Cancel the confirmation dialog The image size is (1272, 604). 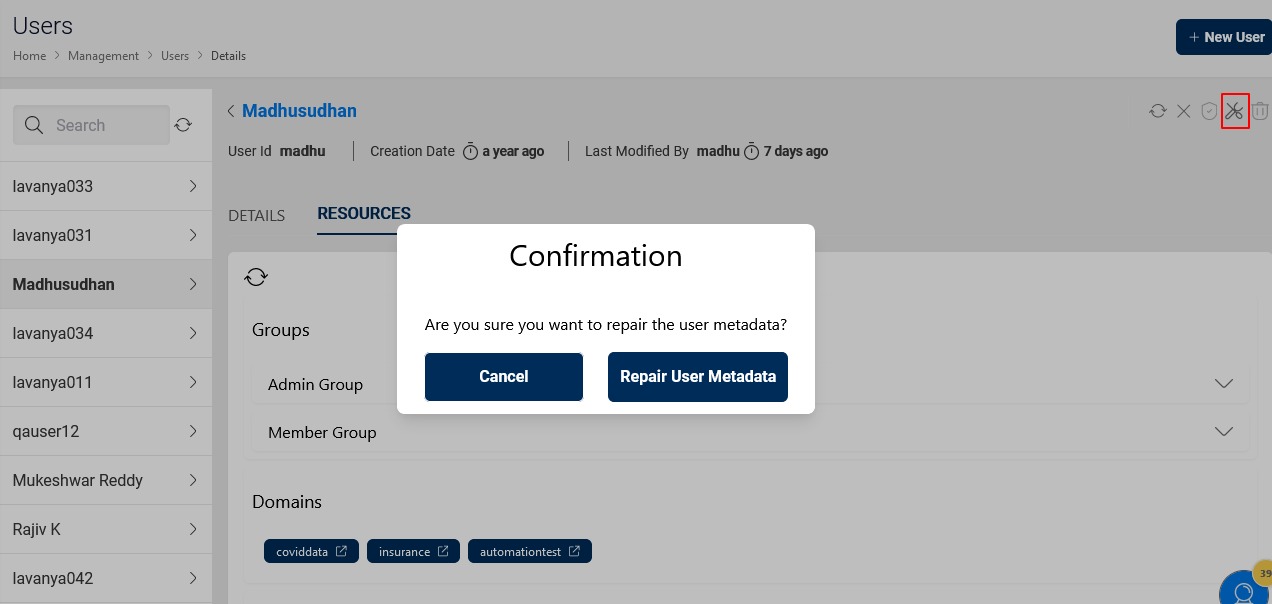coord(503,377)
